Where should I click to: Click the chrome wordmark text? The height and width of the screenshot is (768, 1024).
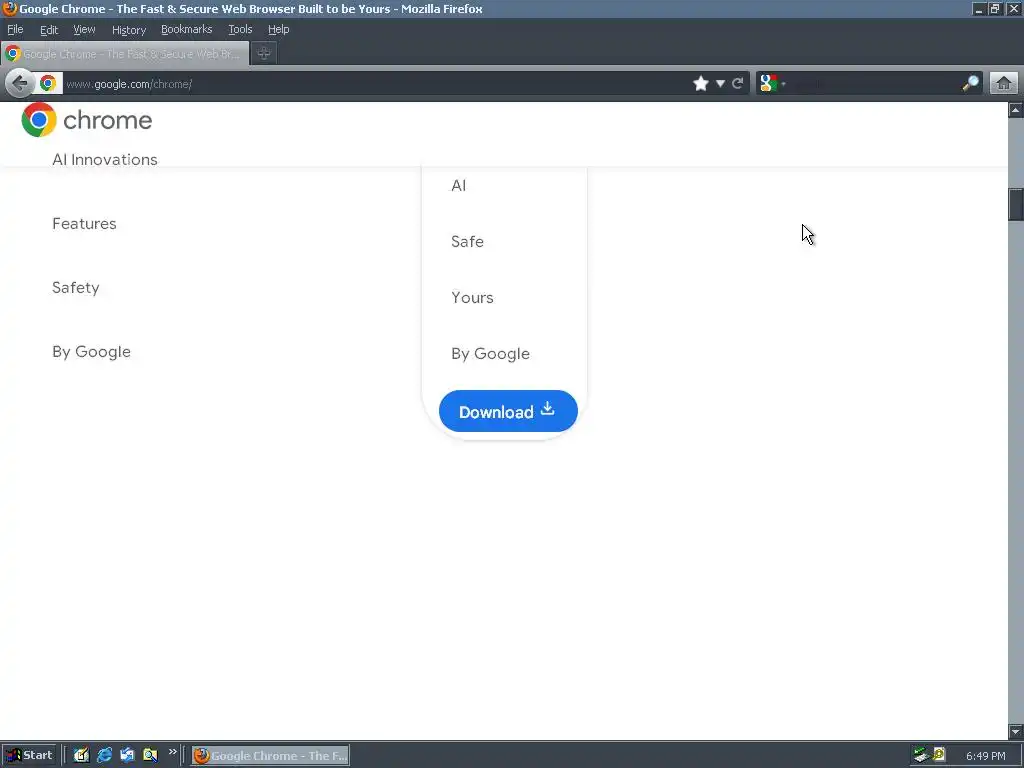tap(108, 120)
